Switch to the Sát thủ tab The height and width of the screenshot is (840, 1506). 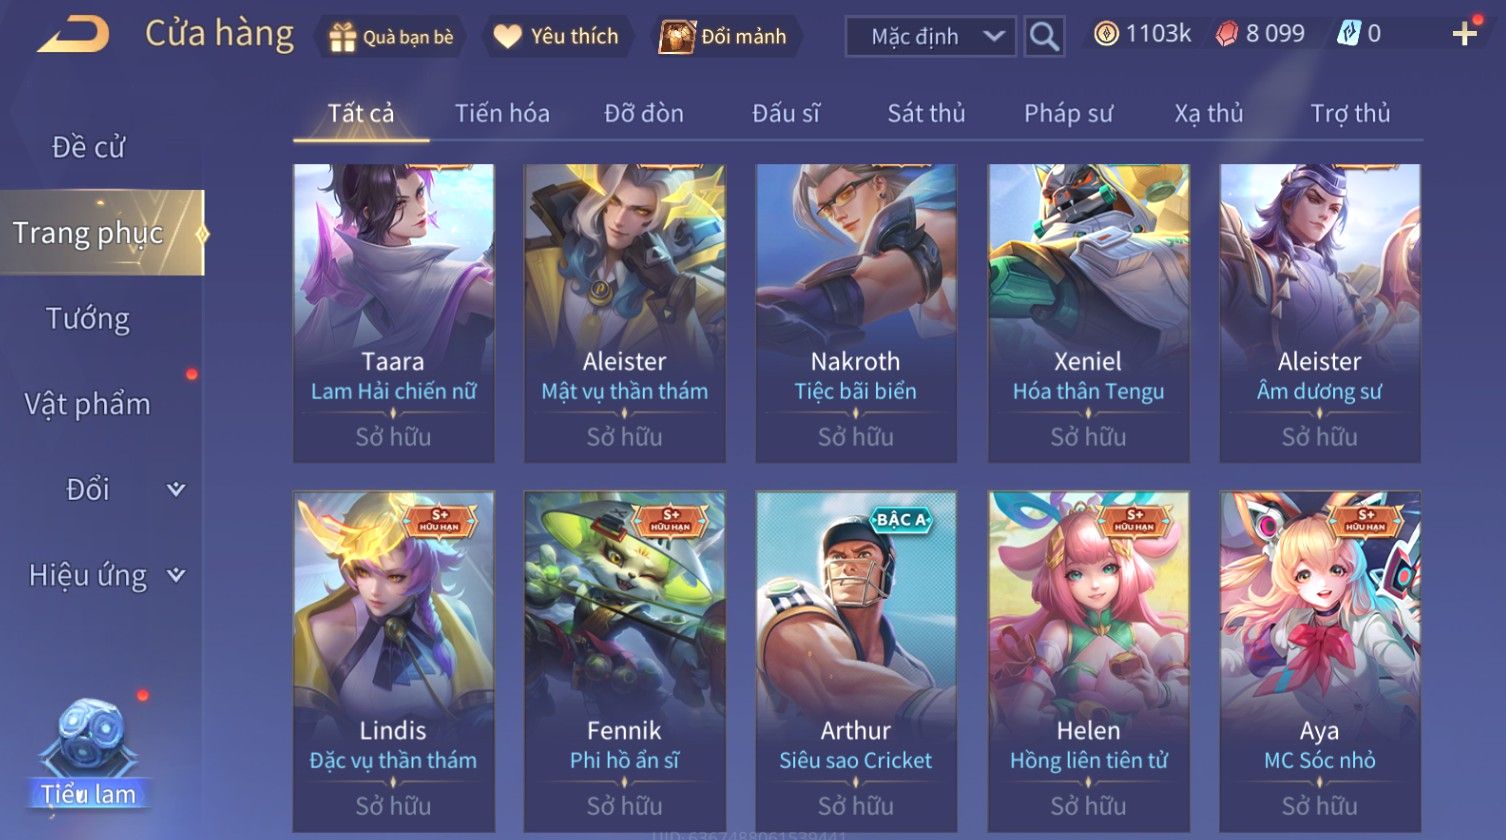[926, 113]
